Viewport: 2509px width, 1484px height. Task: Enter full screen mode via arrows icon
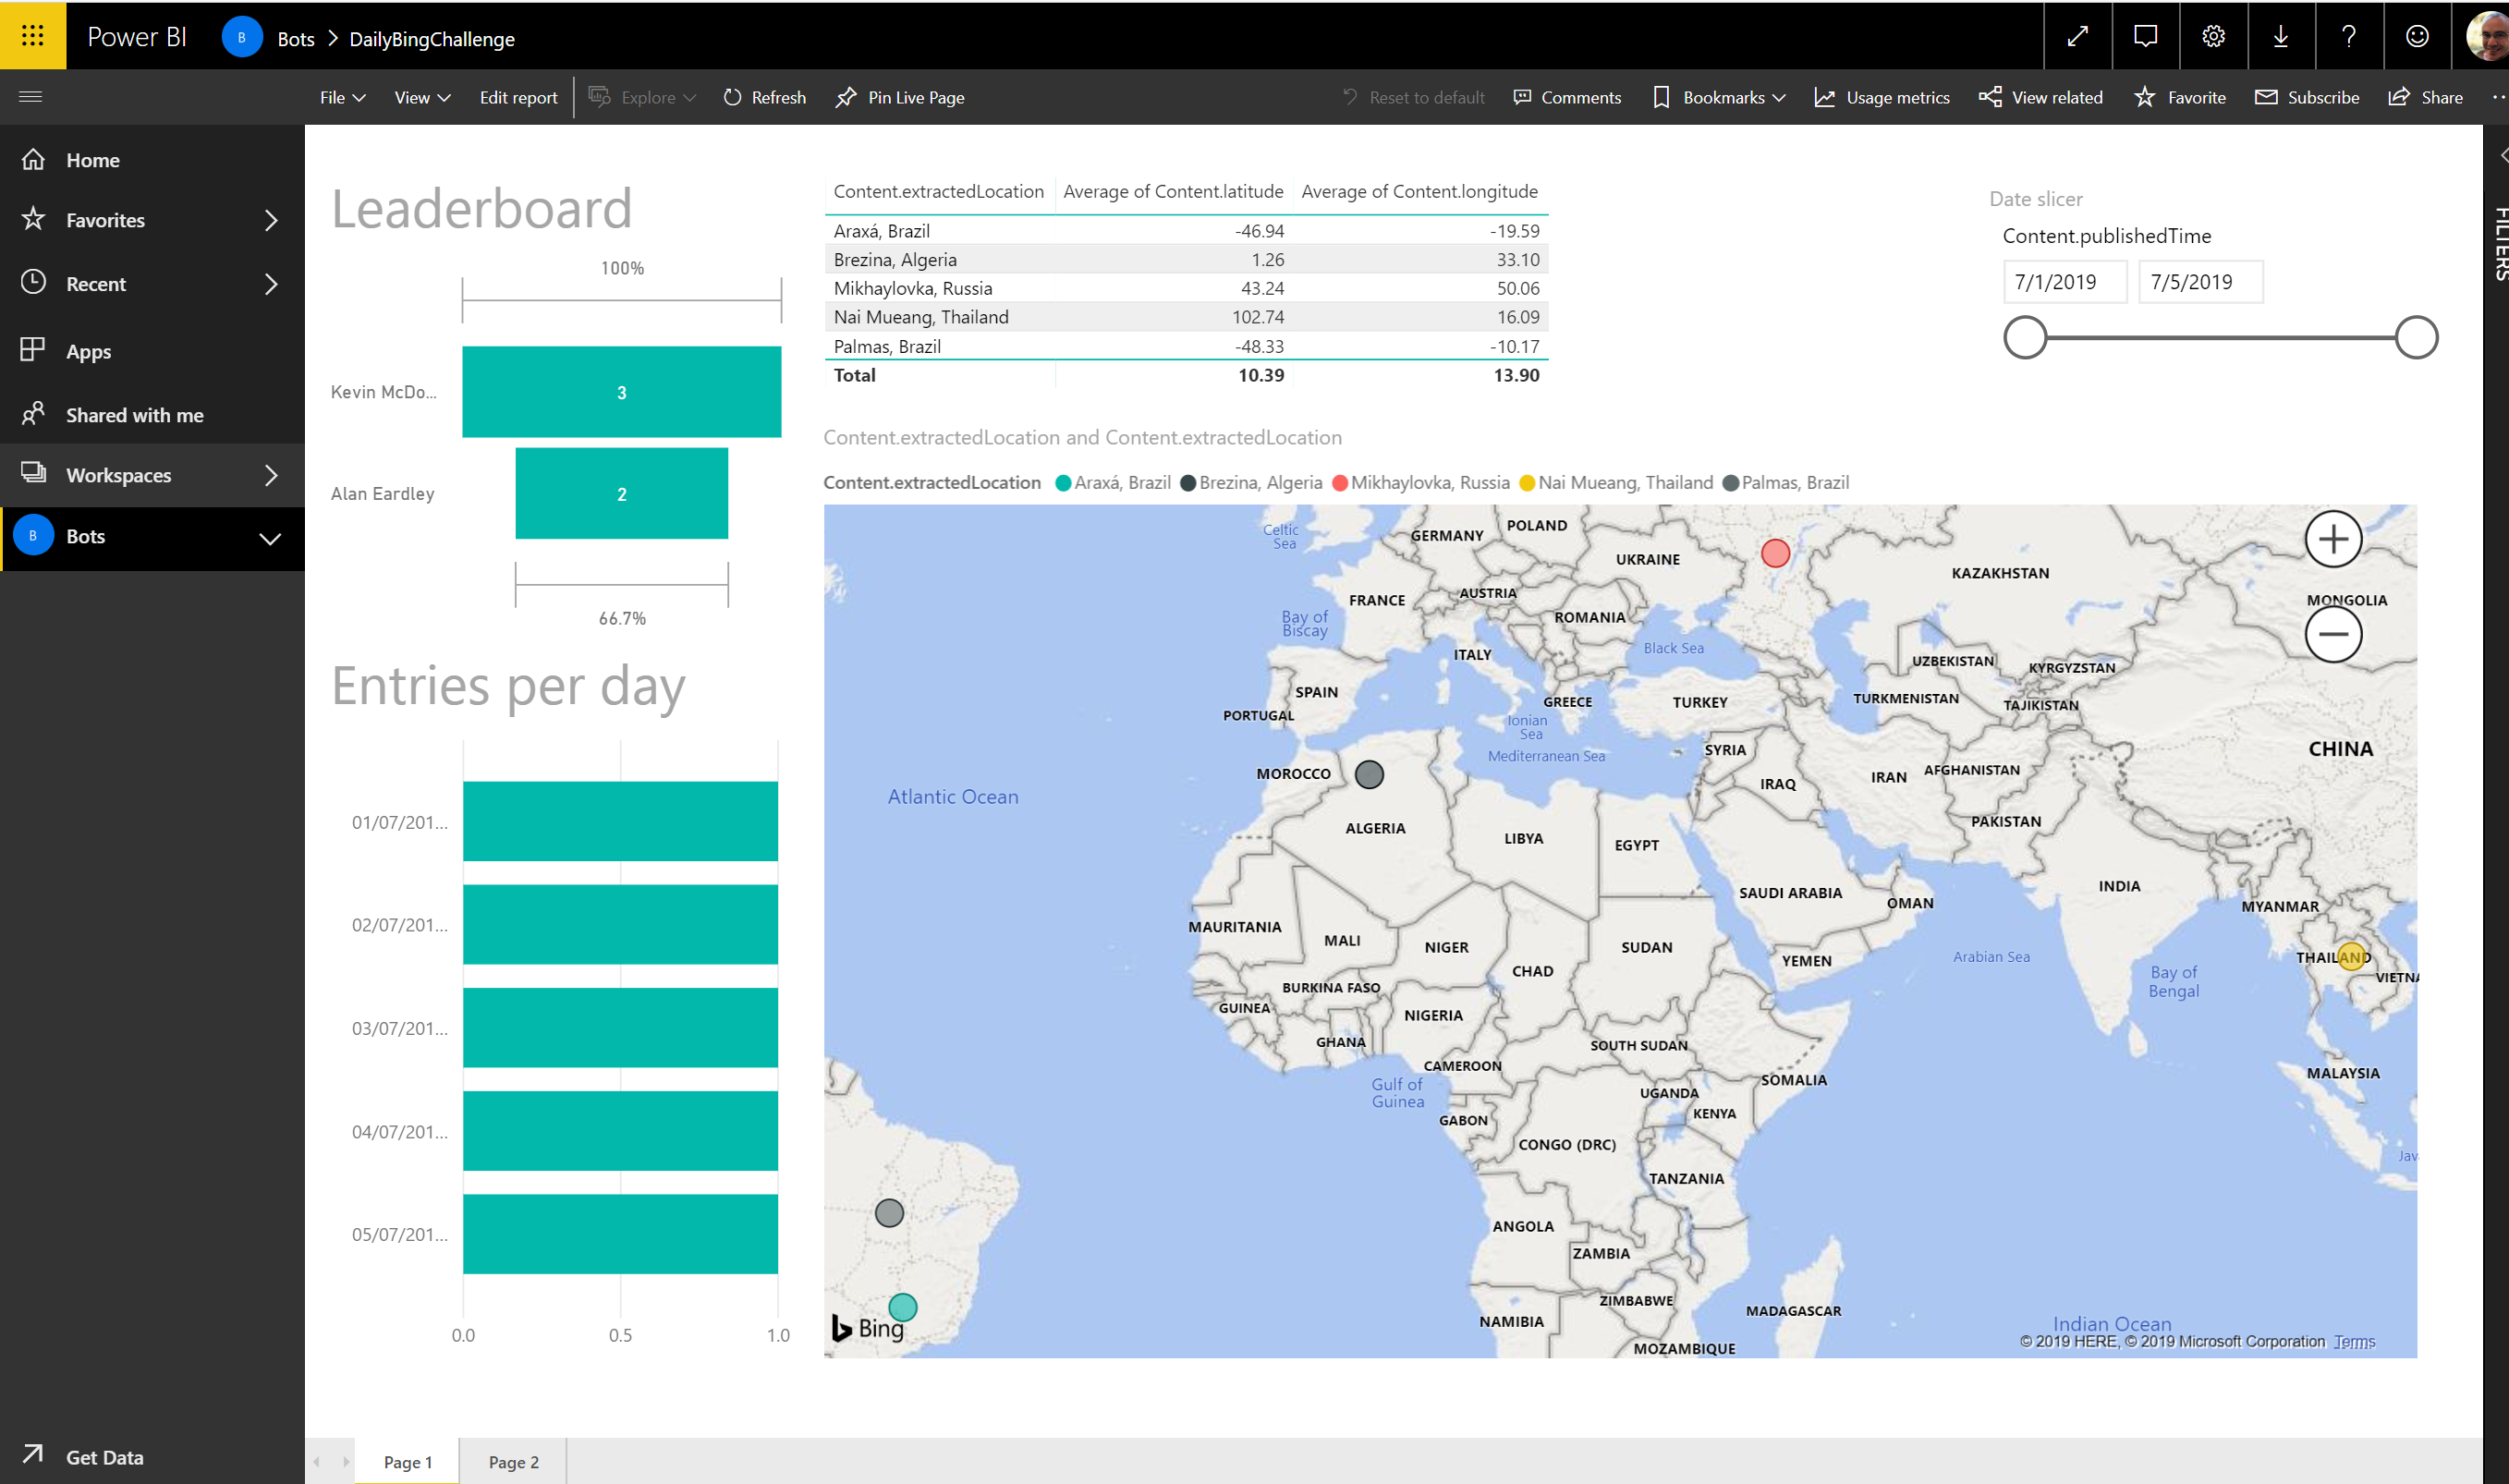click(2078, 37)
